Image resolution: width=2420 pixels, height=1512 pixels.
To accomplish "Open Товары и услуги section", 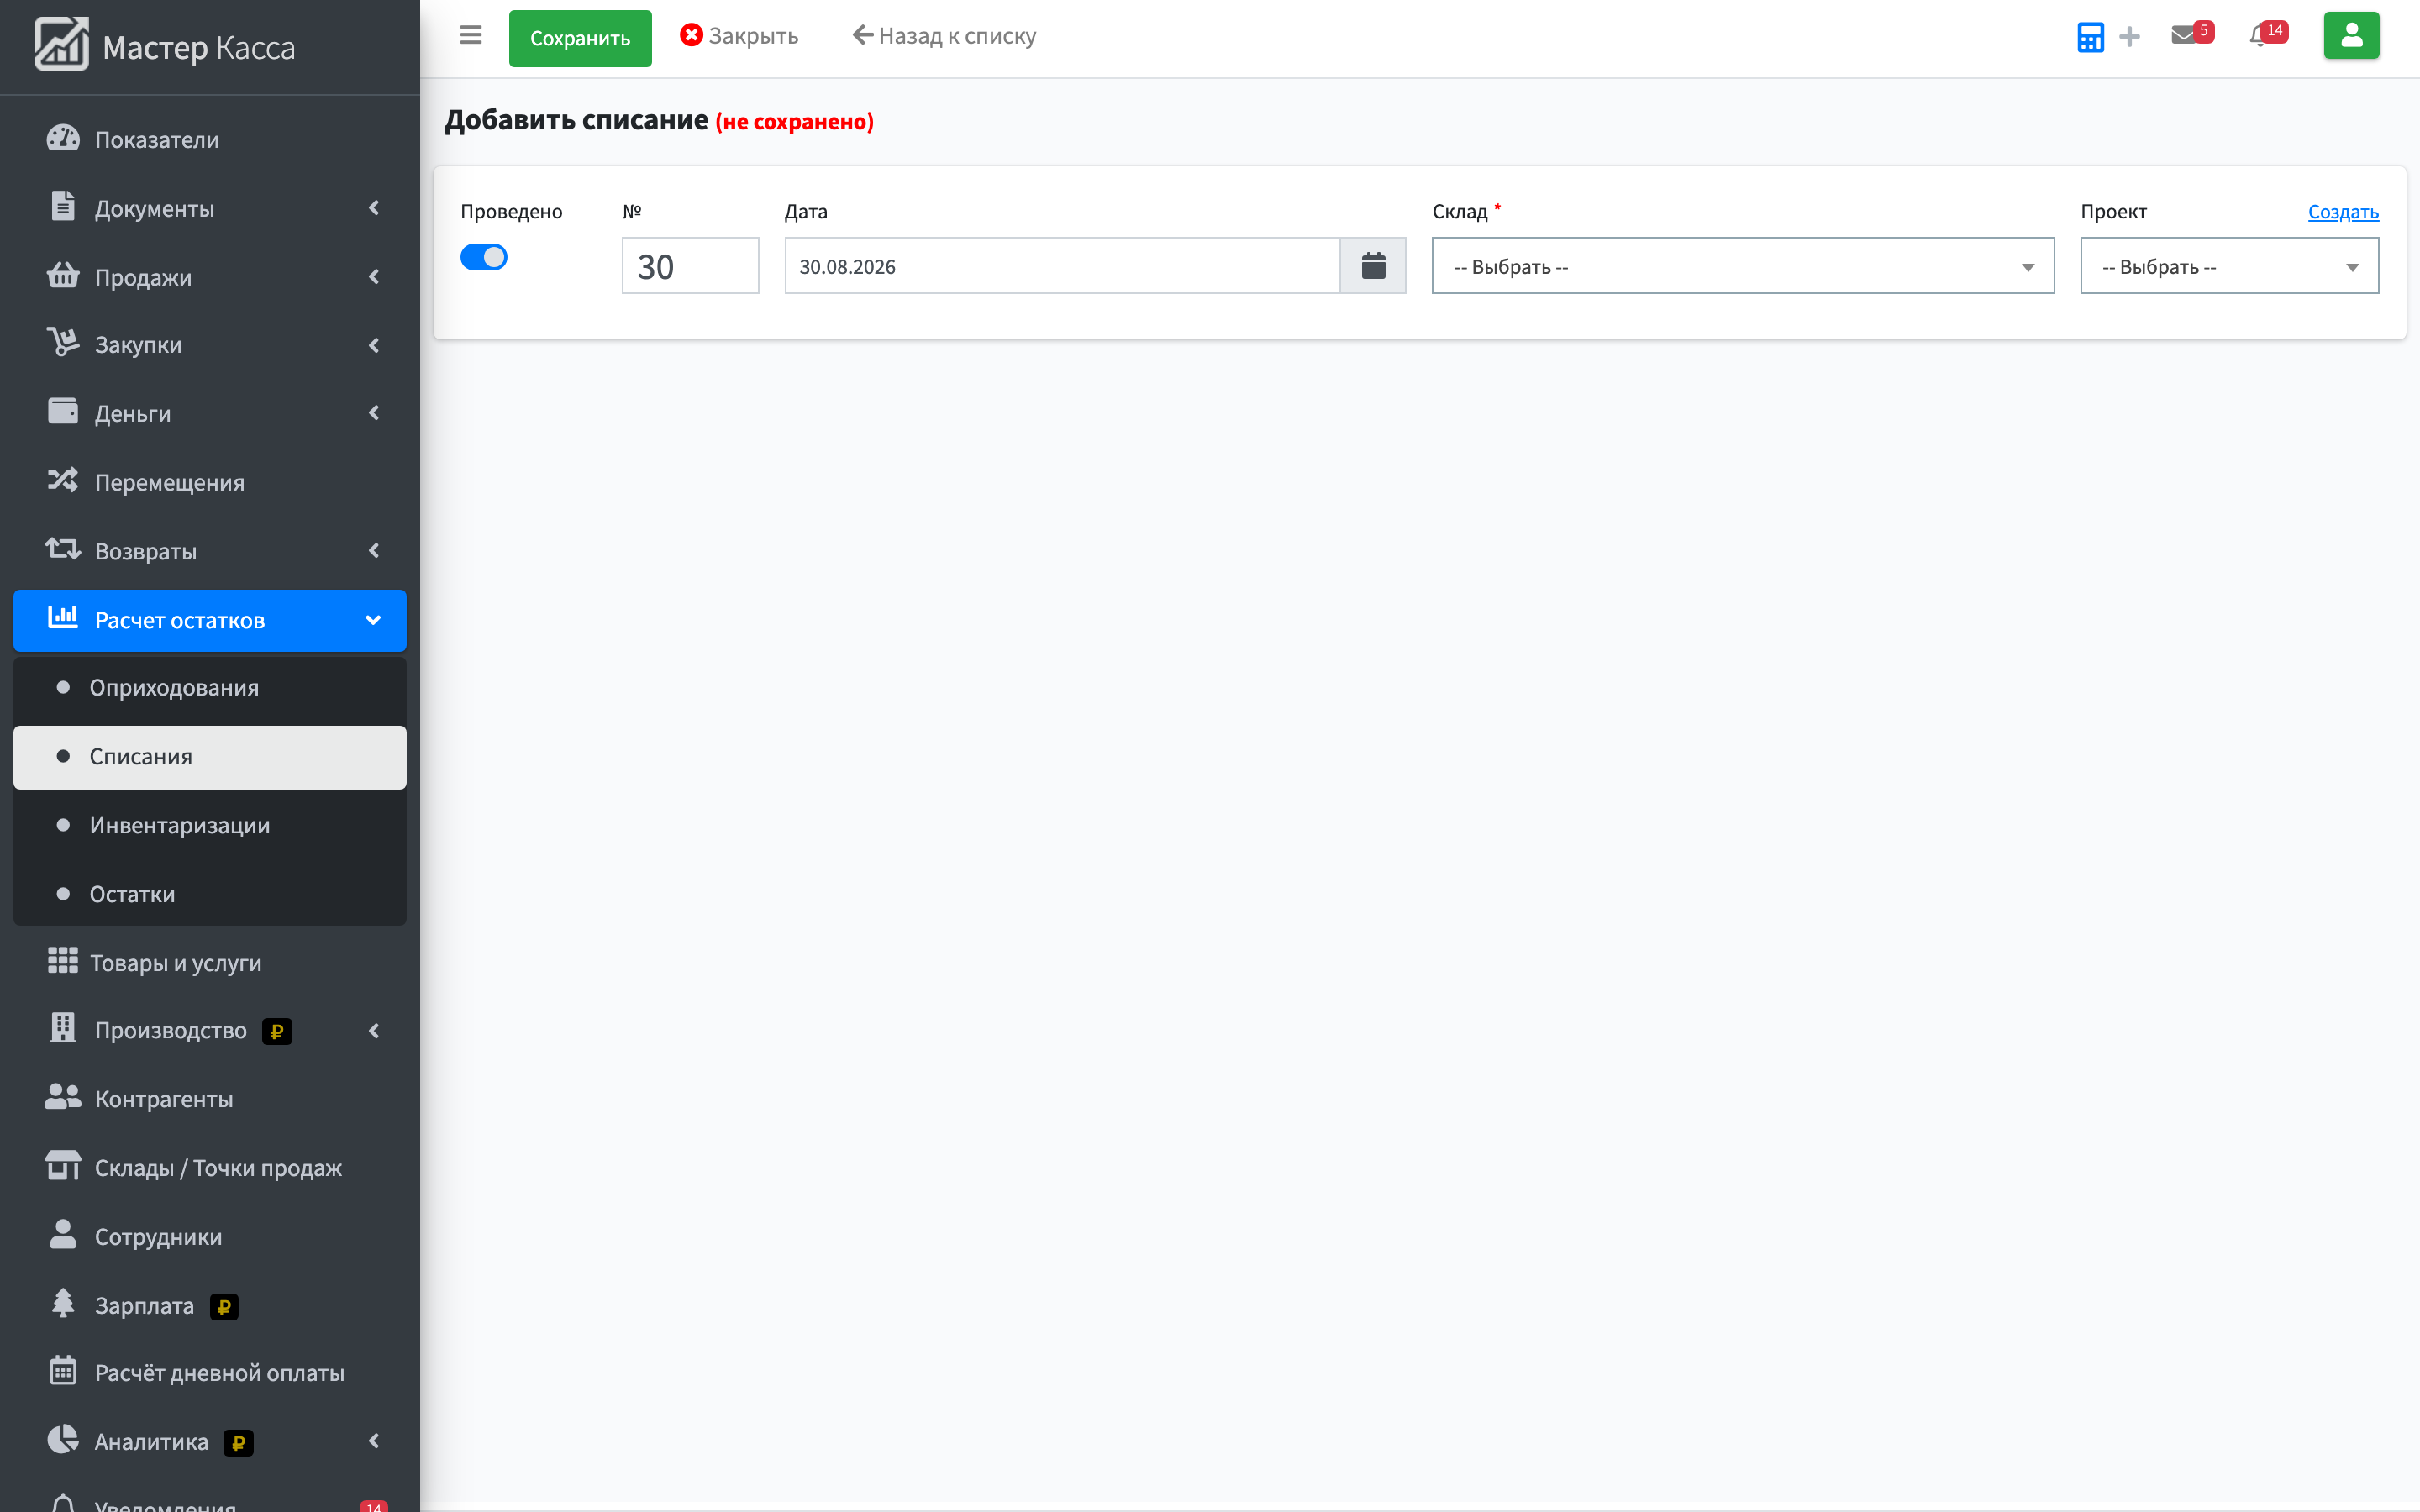I will pyautogui.click(x=210, y=962).
